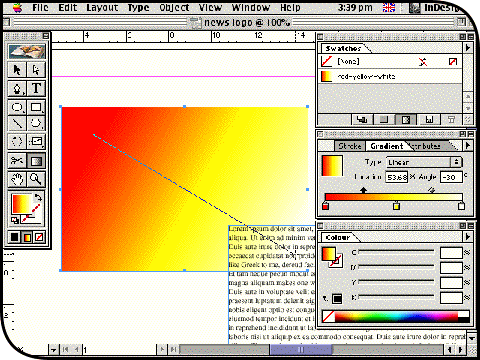The height and width of the screenshot is (360, 480).
Task: Select the yellow gradient colour stop
Action: coord(396,206)
